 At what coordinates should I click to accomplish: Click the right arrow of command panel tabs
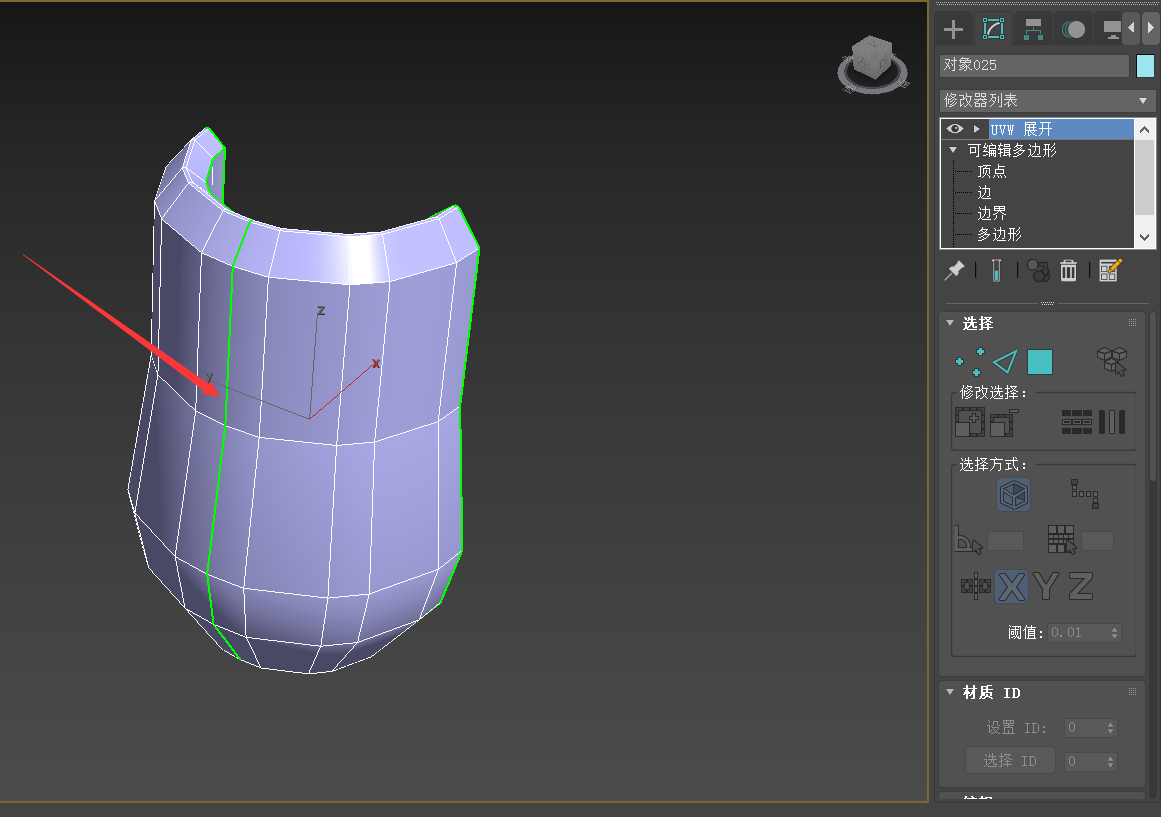click(1150, 28)
